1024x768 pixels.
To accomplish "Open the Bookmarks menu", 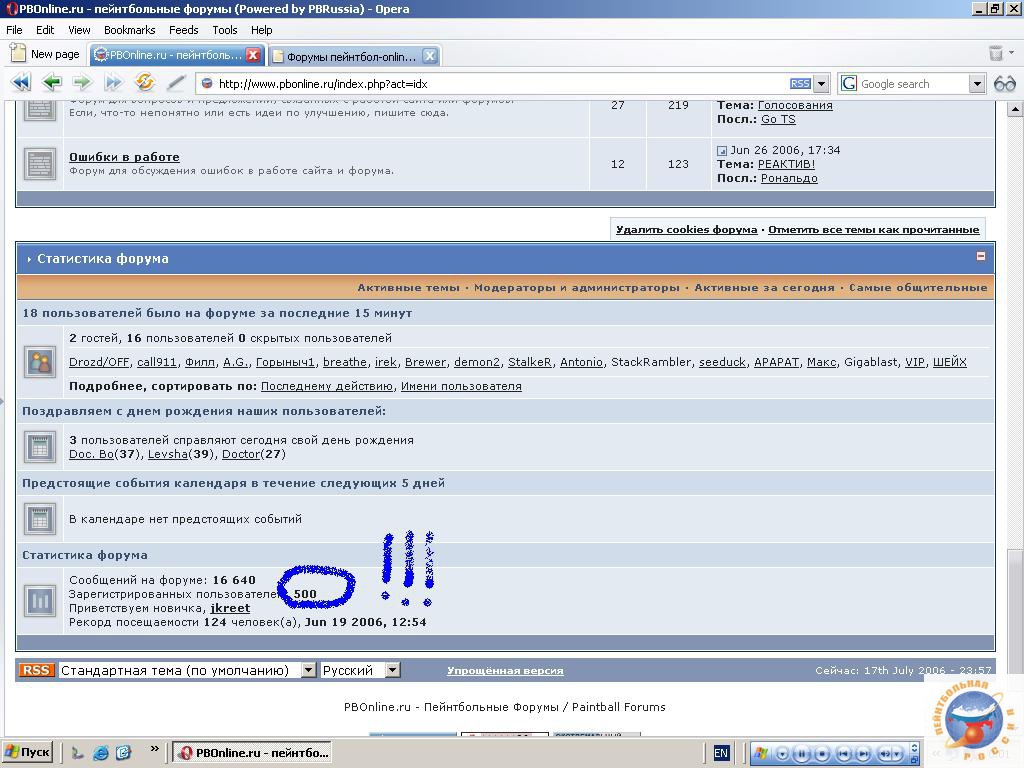I will 129,30.
